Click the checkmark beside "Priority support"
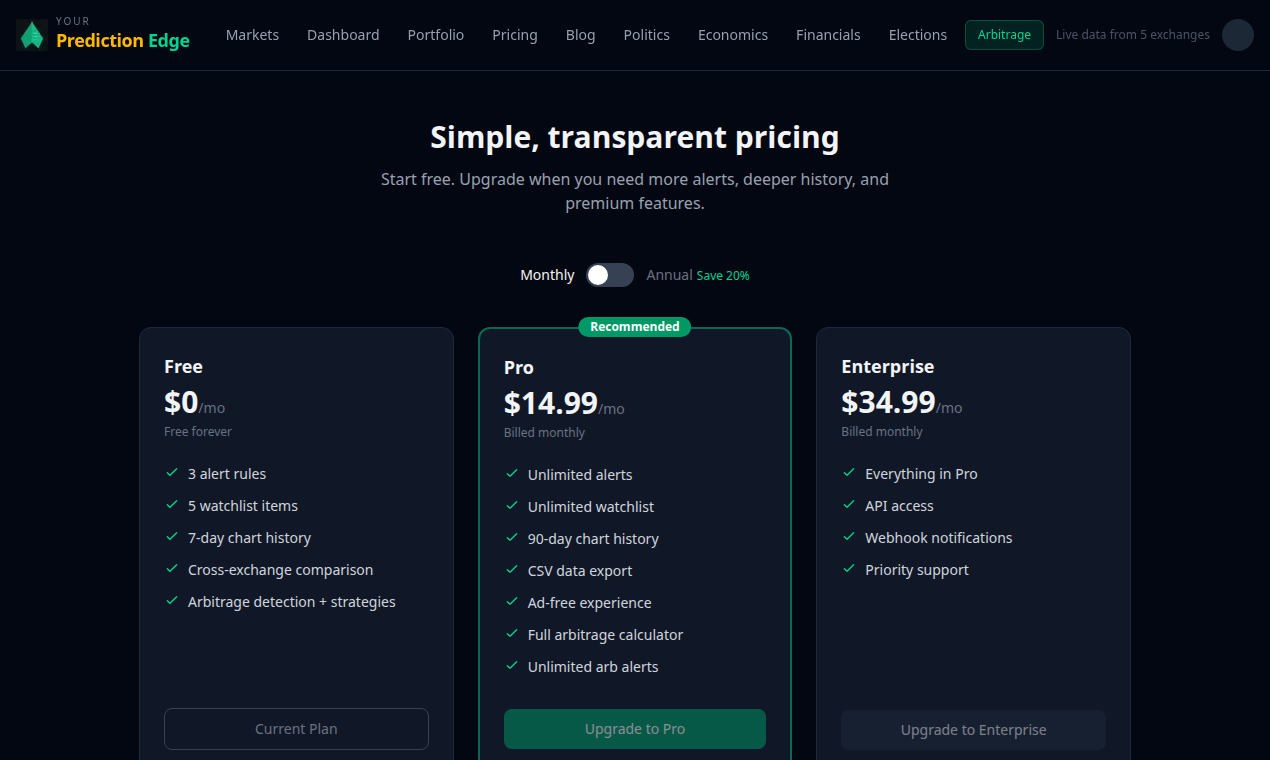1270x760 pixels. 849,570
